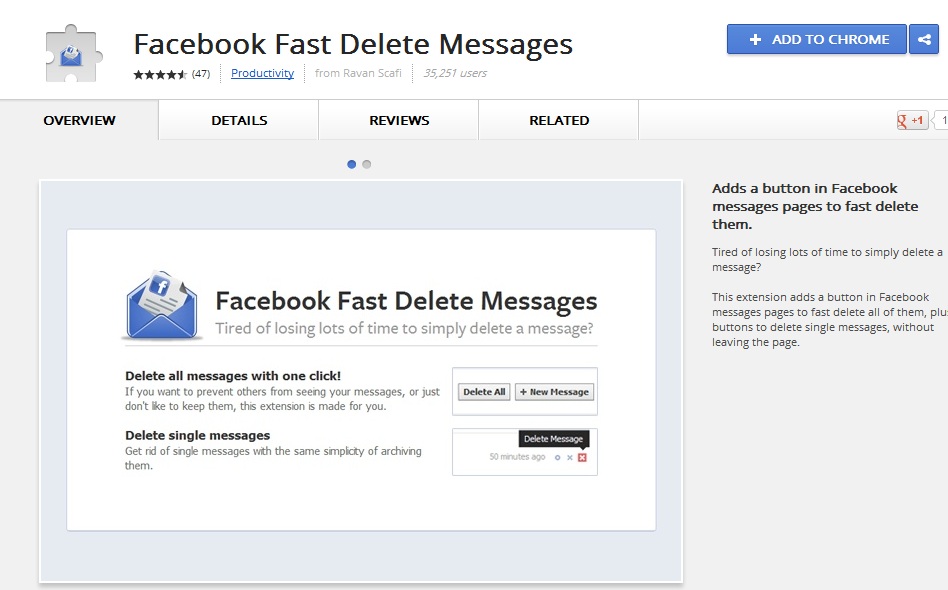Screen dimensions: 948x590
Task: Click the extension screenshot preview image
Action: (361, 381)
